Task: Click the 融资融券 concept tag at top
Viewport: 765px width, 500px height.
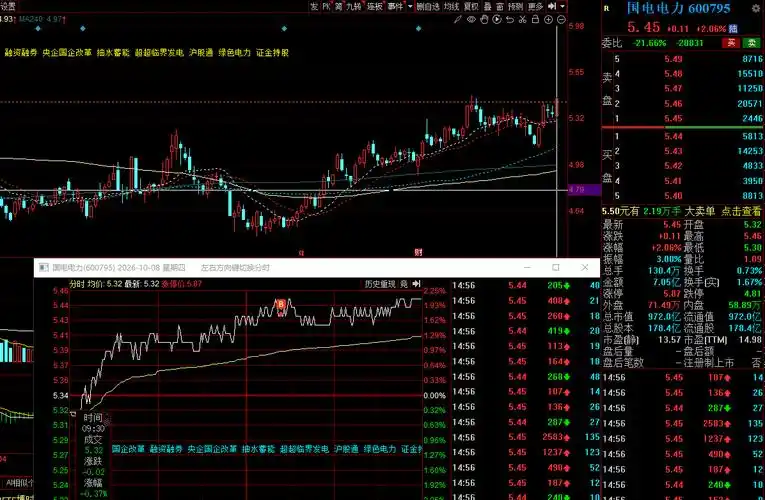Action: [x=21, y=53]
